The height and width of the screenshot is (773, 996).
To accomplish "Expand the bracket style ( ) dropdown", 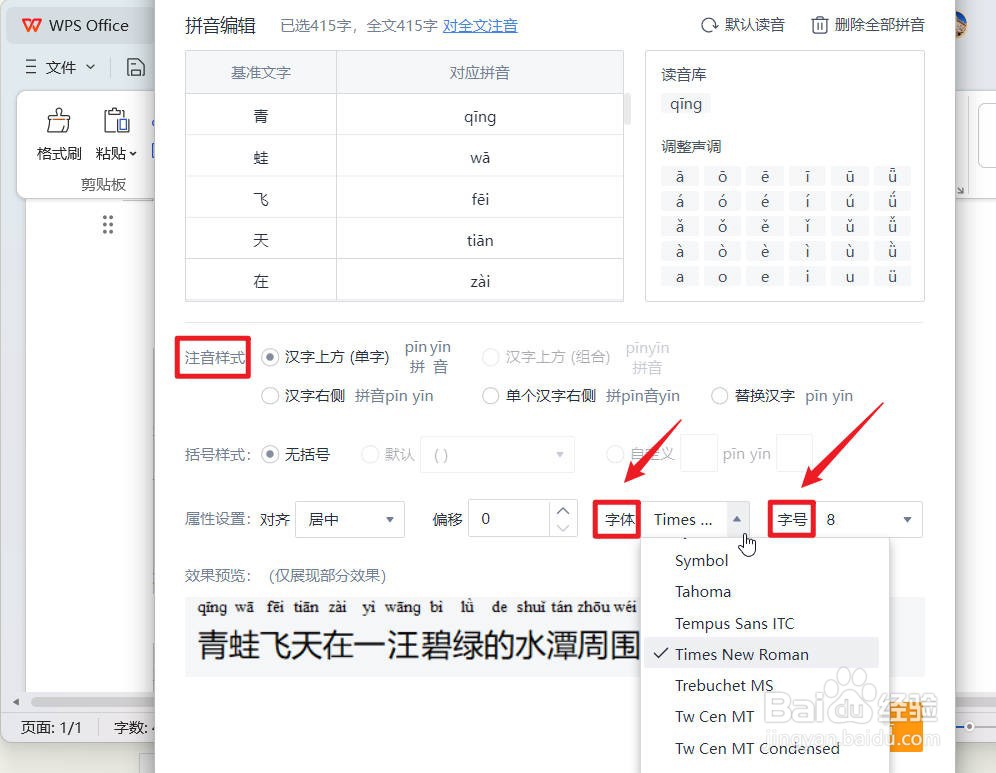I will 497,454.
